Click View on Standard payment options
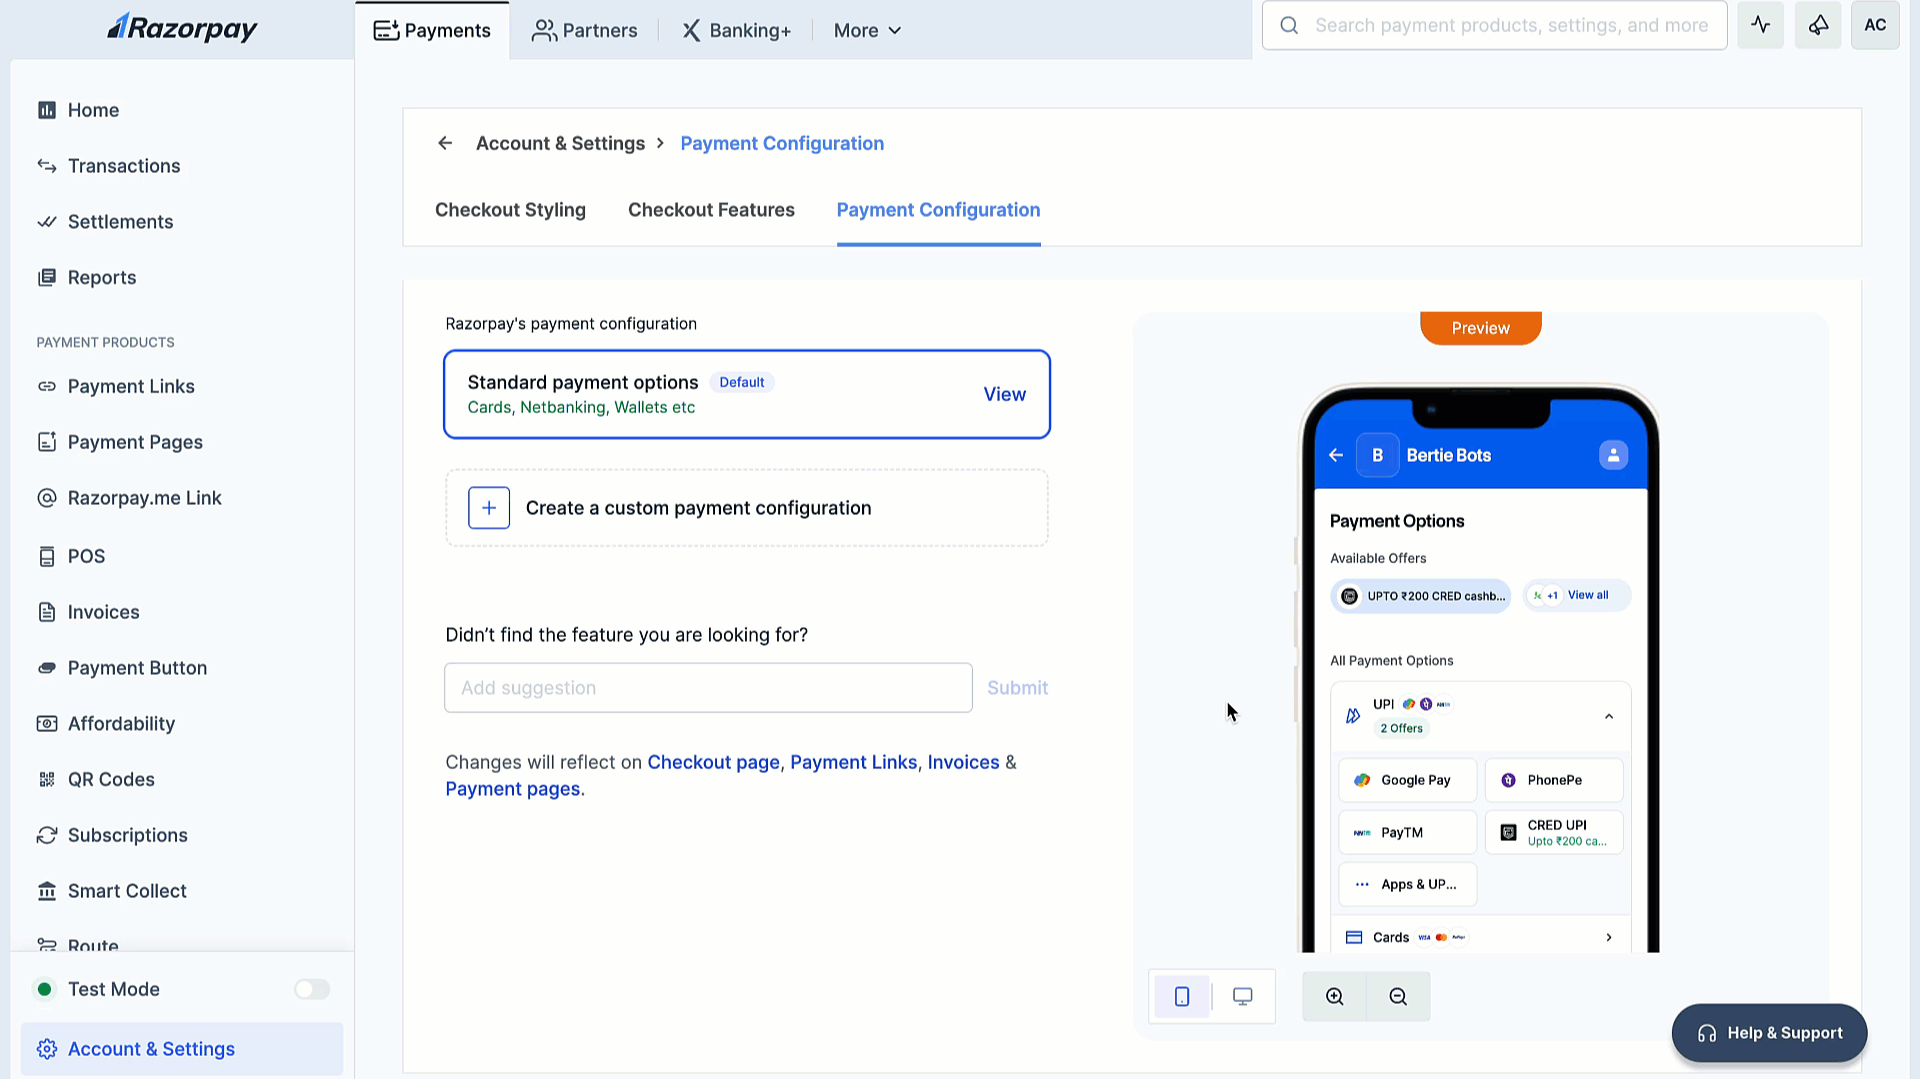Image resolution: width=1920 pixels, height=1079 pixels. point(1004,394)
